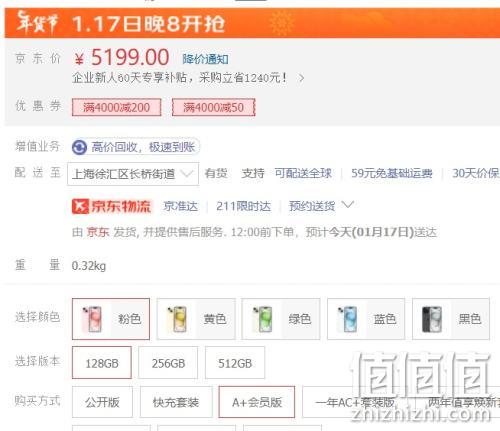500x431 pixels.
Task: Choose the 128GB storage version
Action: 102,363
